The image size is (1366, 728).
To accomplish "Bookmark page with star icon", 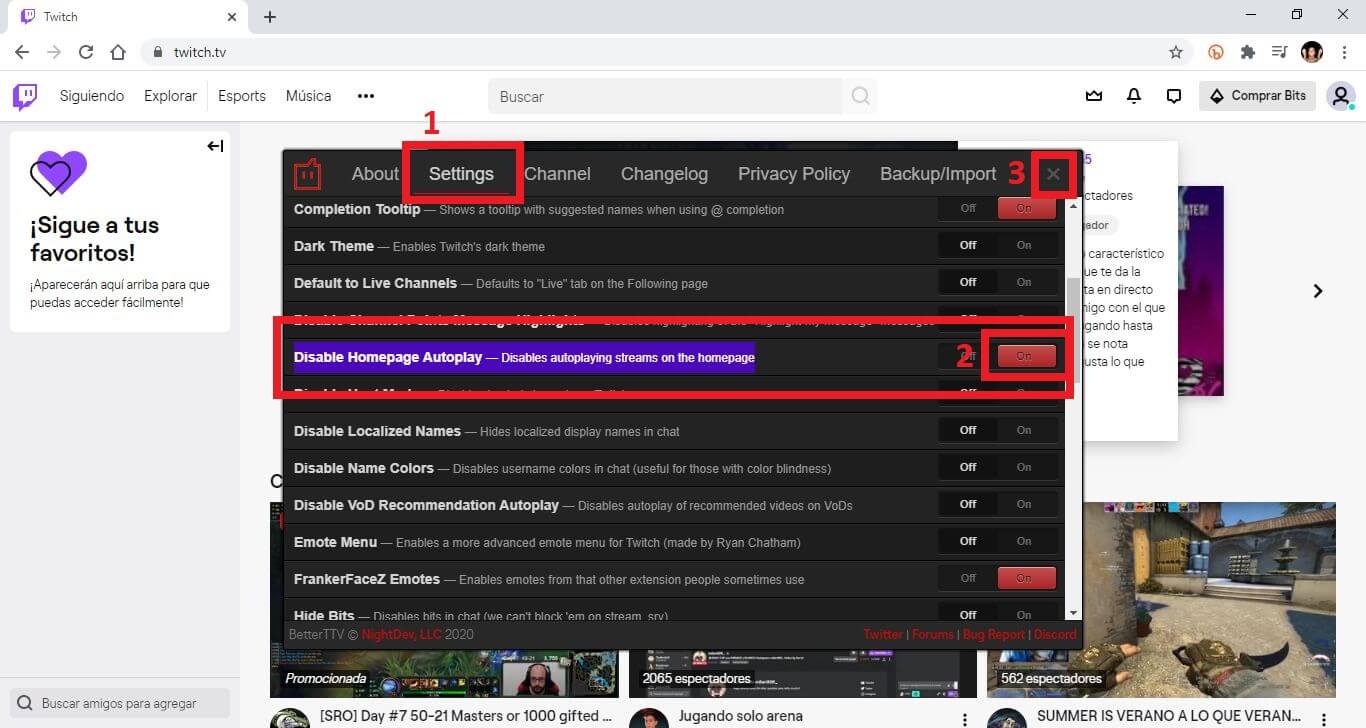I will 1176,52.
